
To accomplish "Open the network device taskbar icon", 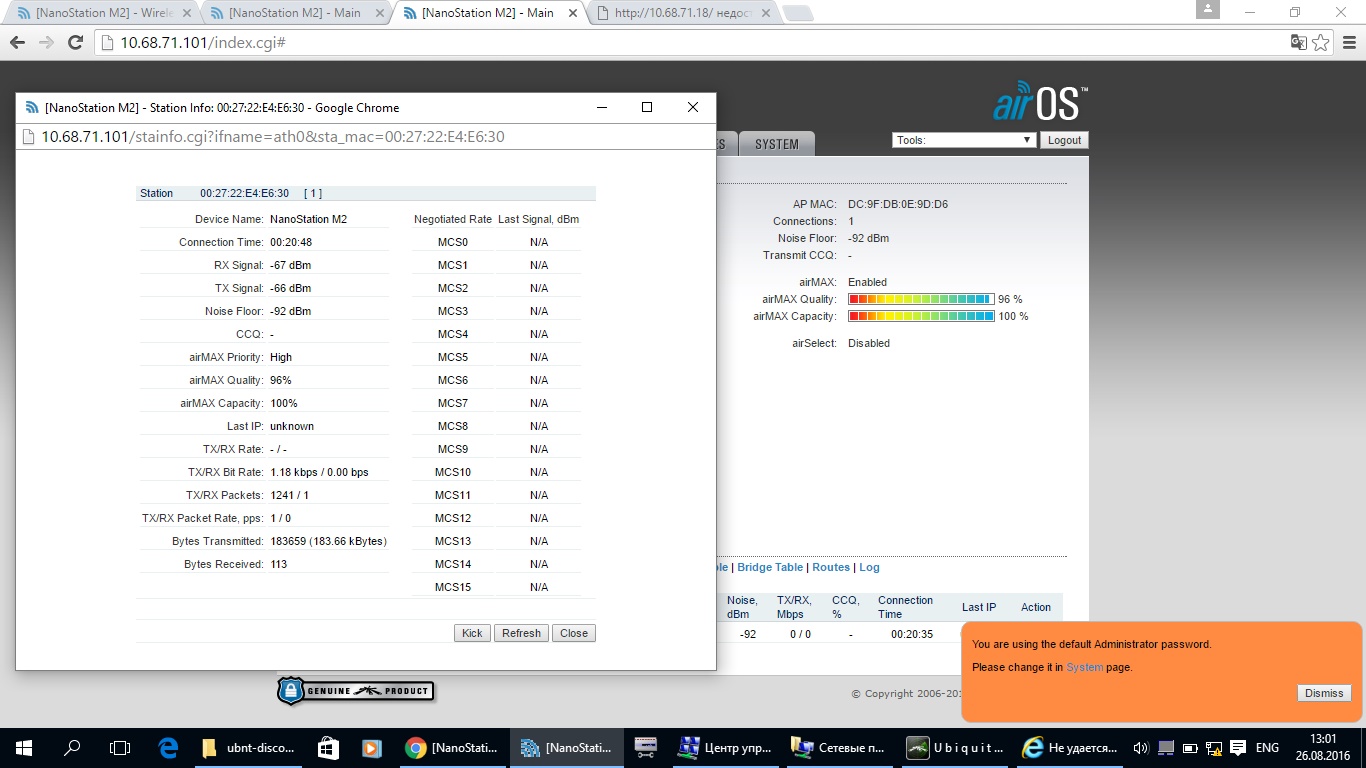I will pyautogui.click(x=646, y=748).
